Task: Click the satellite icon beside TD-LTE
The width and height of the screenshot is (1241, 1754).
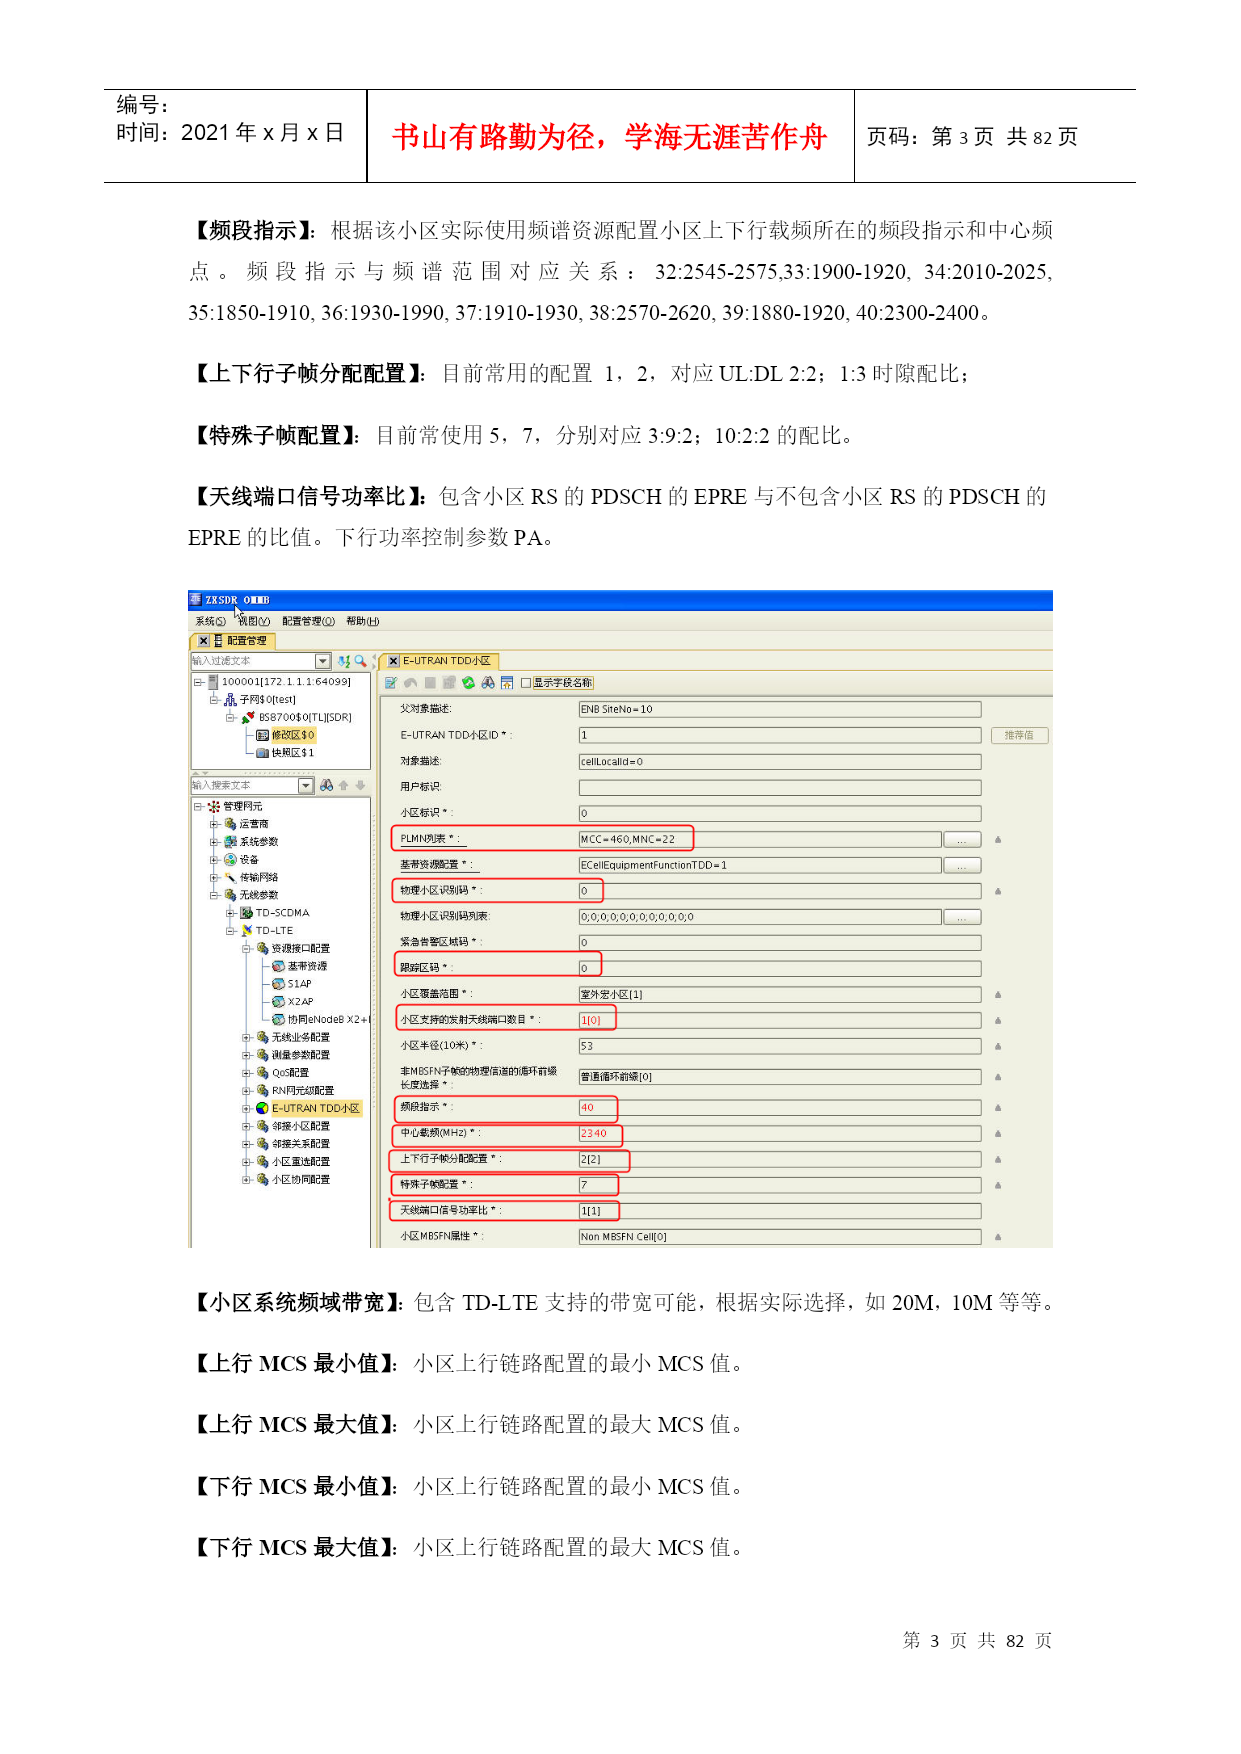Action: pyautogui.click(x=247, y=931)
